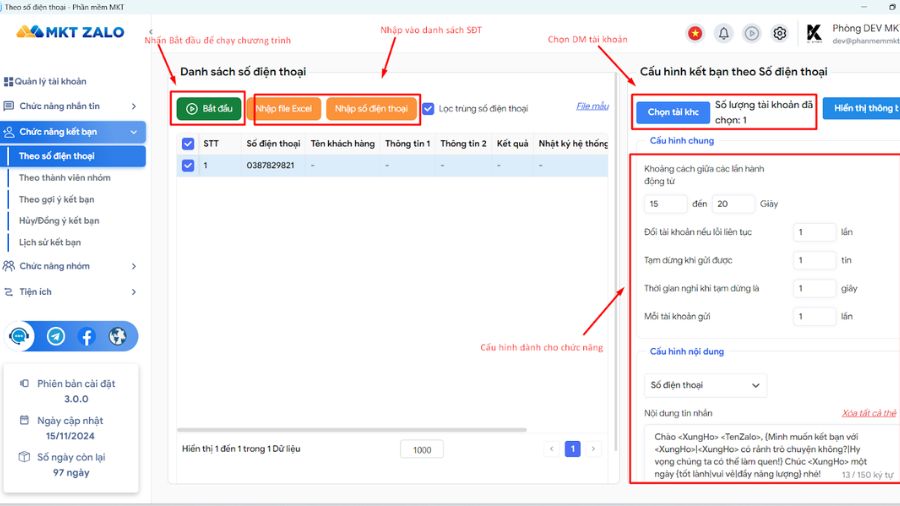The image size is (900, 506).
Task: Click the Nội dung tin nhắn text area
Action: [771, 453]
